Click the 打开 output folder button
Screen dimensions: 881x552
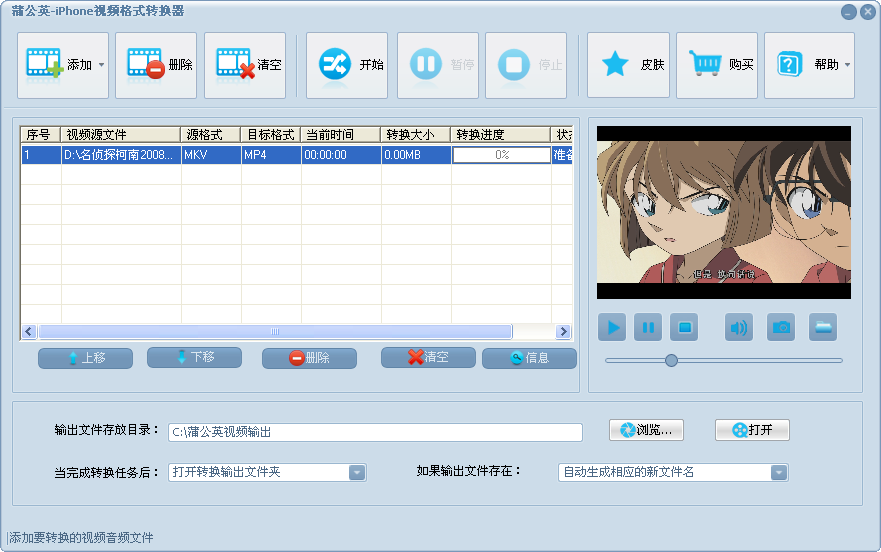pyautogui.click(x=752, y=430)
